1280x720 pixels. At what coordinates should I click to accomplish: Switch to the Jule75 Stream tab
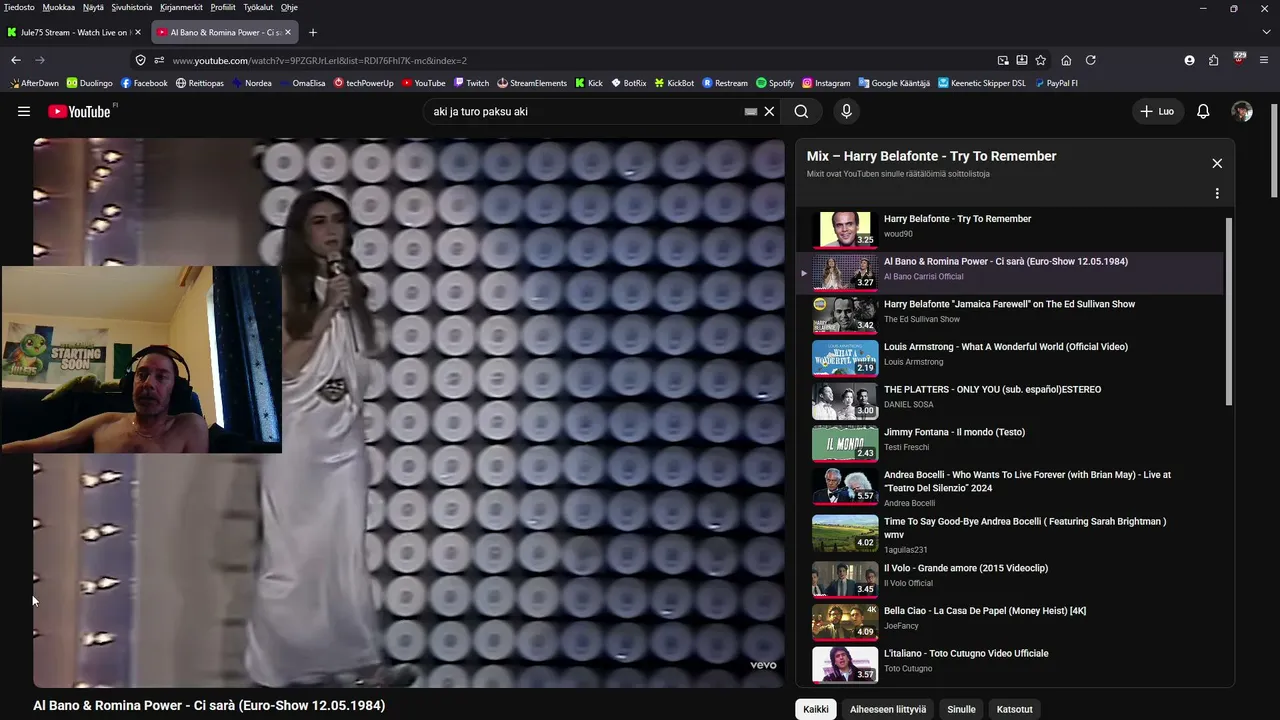(74, 32)
